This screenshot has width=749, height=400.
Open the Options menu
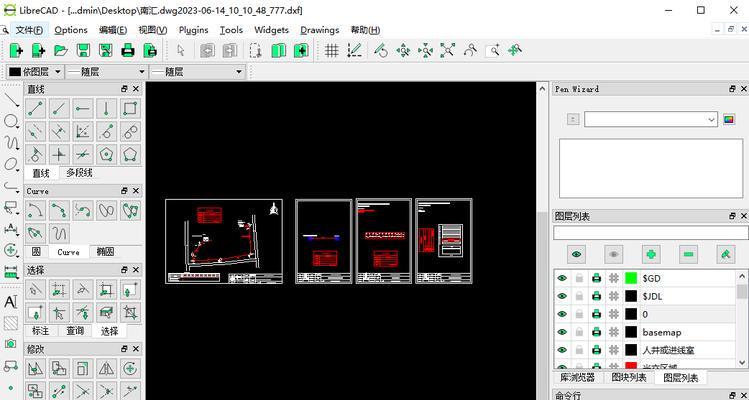pyautogui.click(x=71, y=30)
